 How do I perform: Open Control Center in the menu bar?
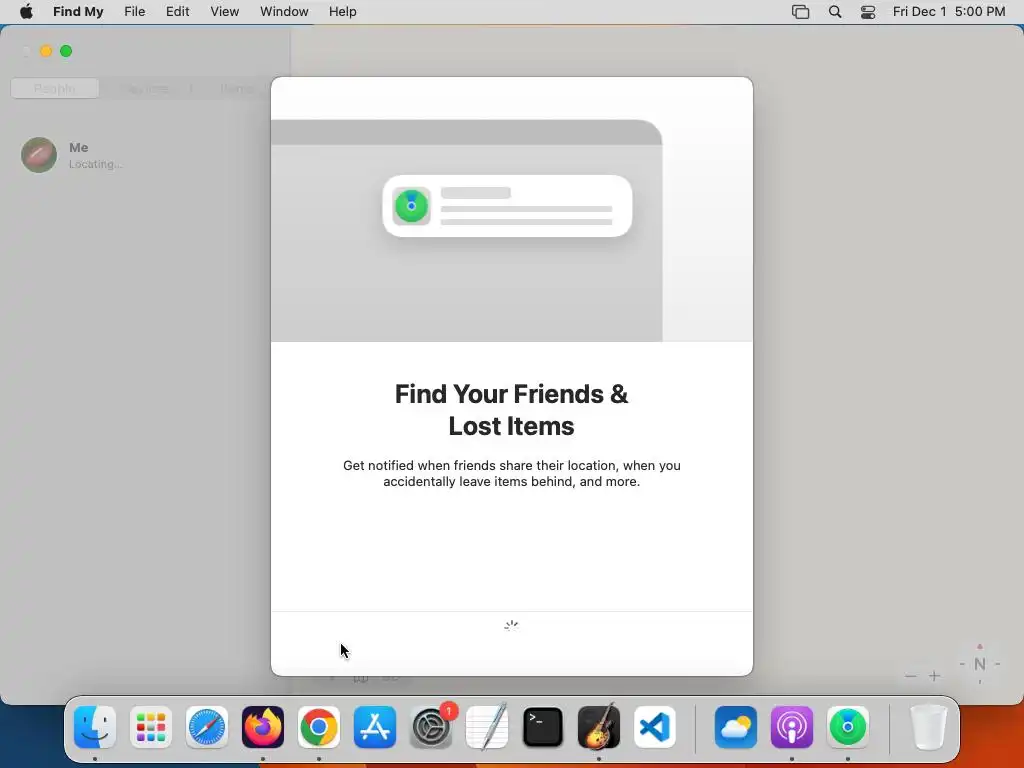point(868,12)
